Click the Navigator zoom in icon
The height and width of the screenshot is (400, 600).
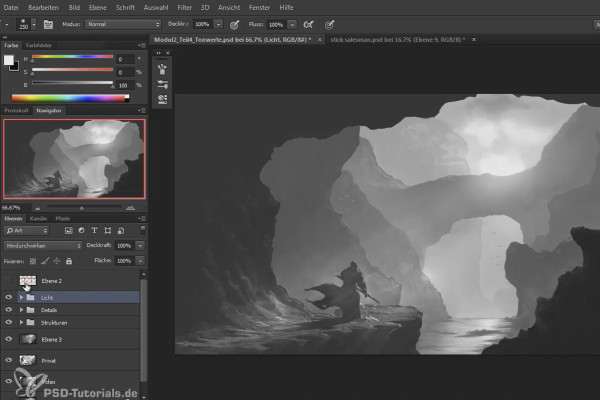point(130,208)
